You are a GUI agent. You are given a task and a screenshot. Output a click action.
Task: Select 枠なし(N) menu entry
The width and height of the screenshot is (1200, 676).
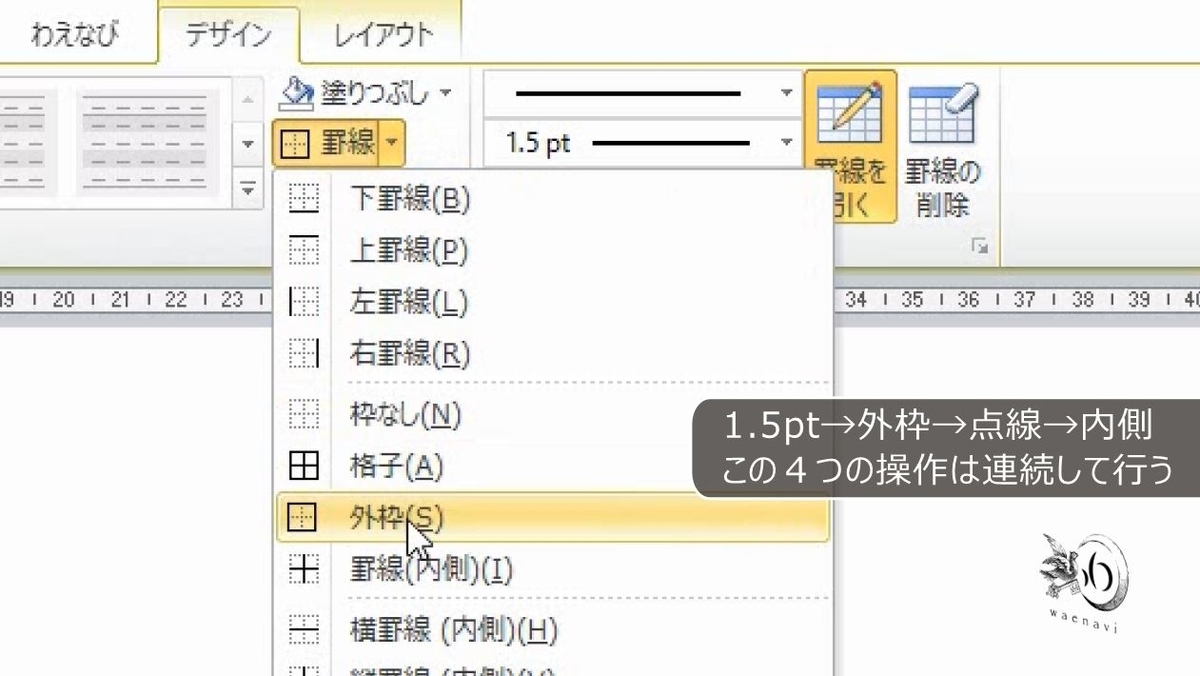pyautogui.click(x=553, y=413)
